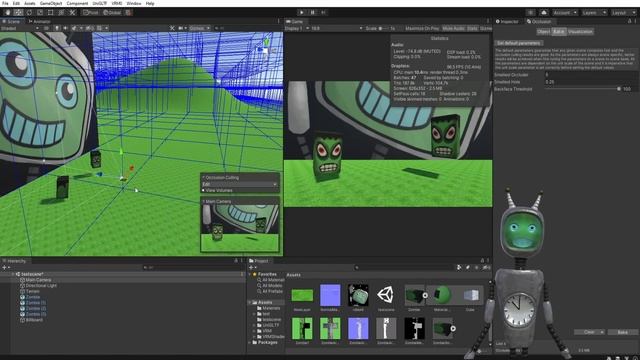Select Billboard in Hierarchy
The image size is (640, 360).
34,320
